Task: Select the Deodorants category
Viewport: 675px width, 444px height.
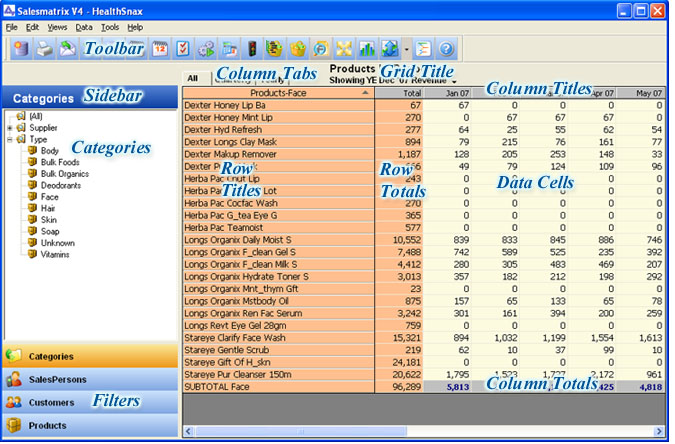Action: pos(61,186)
